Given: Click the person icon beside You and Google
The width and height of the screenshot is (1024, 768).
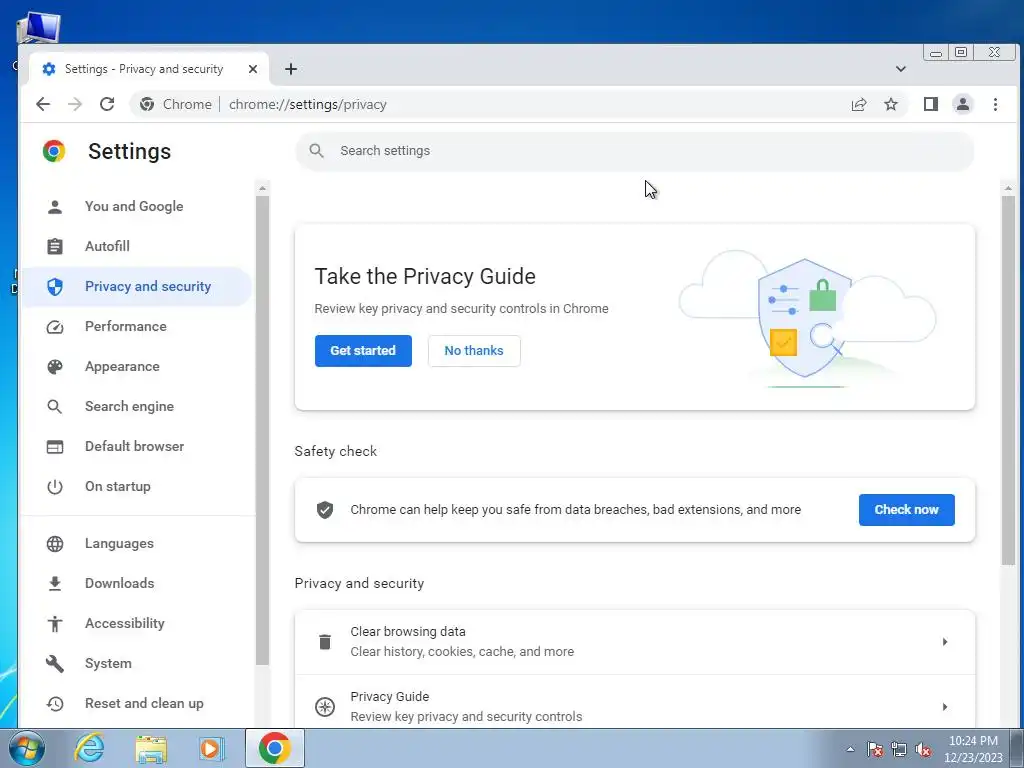Looking at the screenshot, I should (55, 207).
